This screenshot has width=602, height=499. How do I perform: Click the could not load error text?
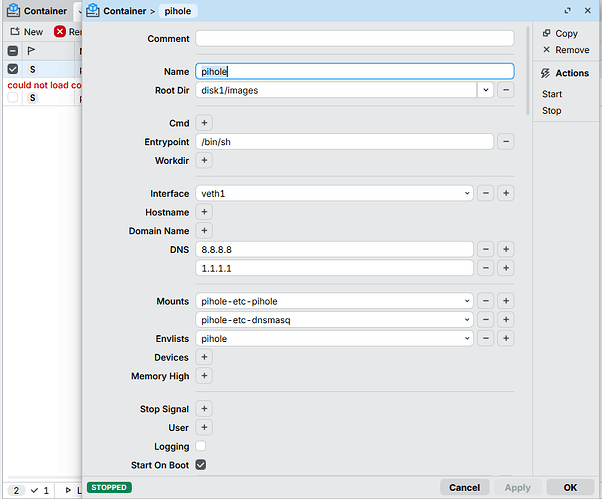click(45, 85)
